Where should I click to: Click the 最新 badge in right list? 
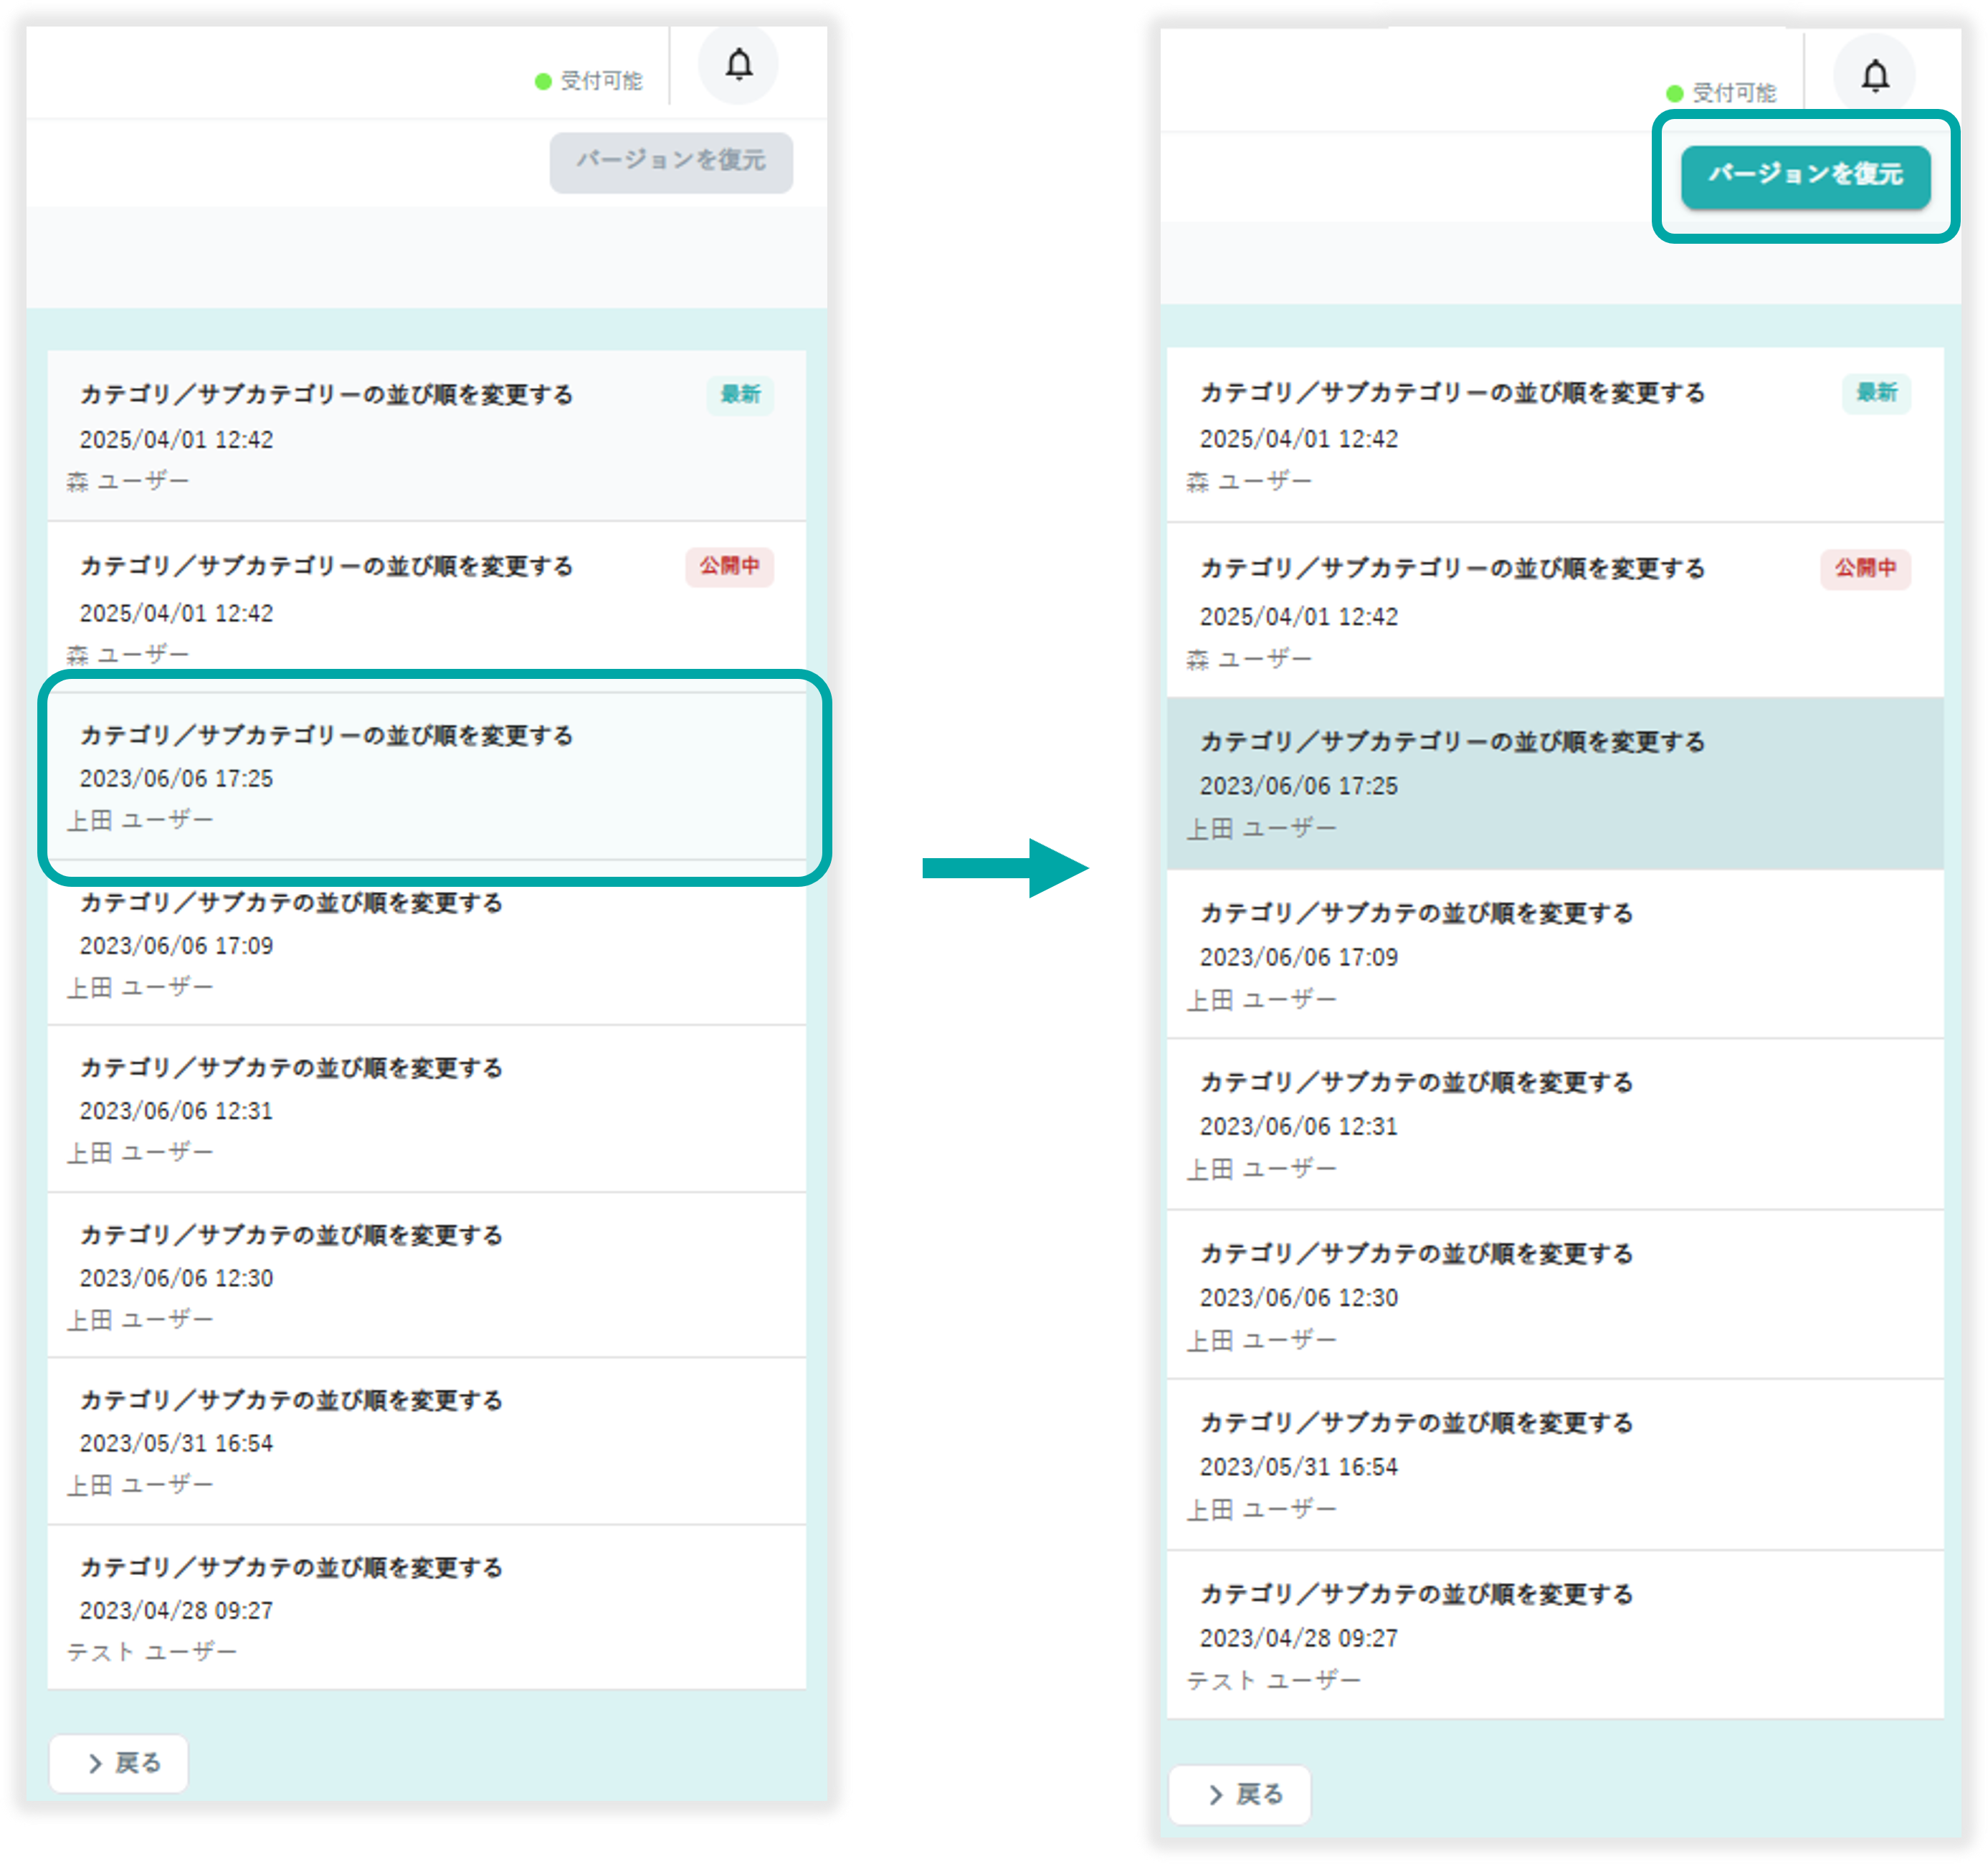[x=1876, y=392]
